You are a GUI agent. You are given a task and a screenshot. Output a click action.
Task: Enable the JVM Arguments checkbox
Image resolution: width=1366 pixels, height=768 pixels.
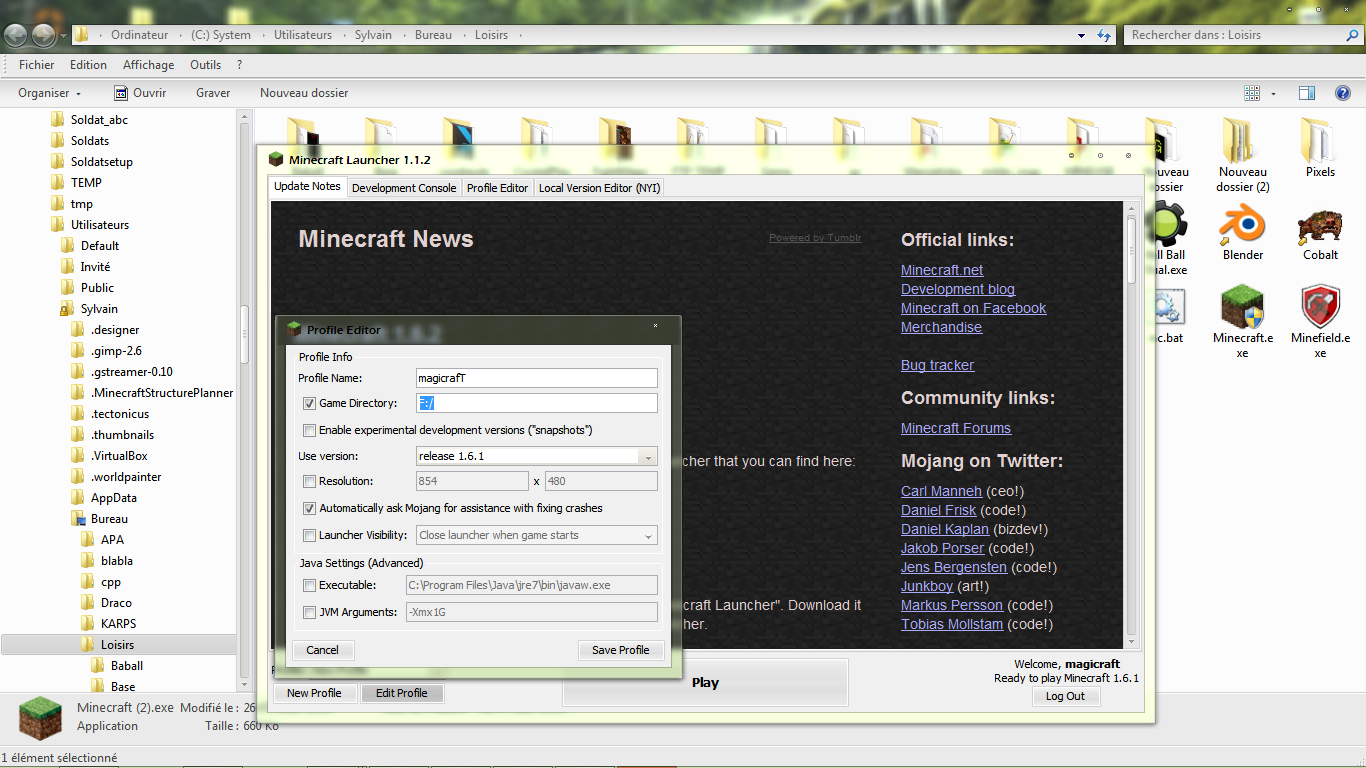[309, 613]
